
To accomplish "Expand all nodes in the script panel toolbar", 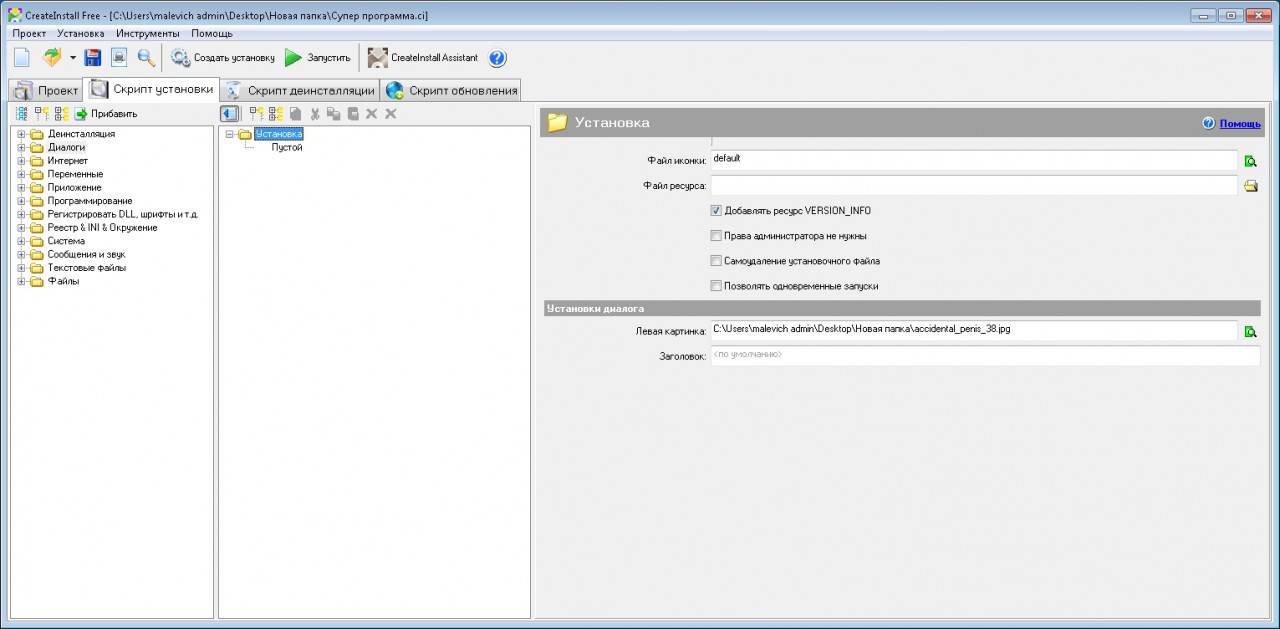I will tap(256, 114).
